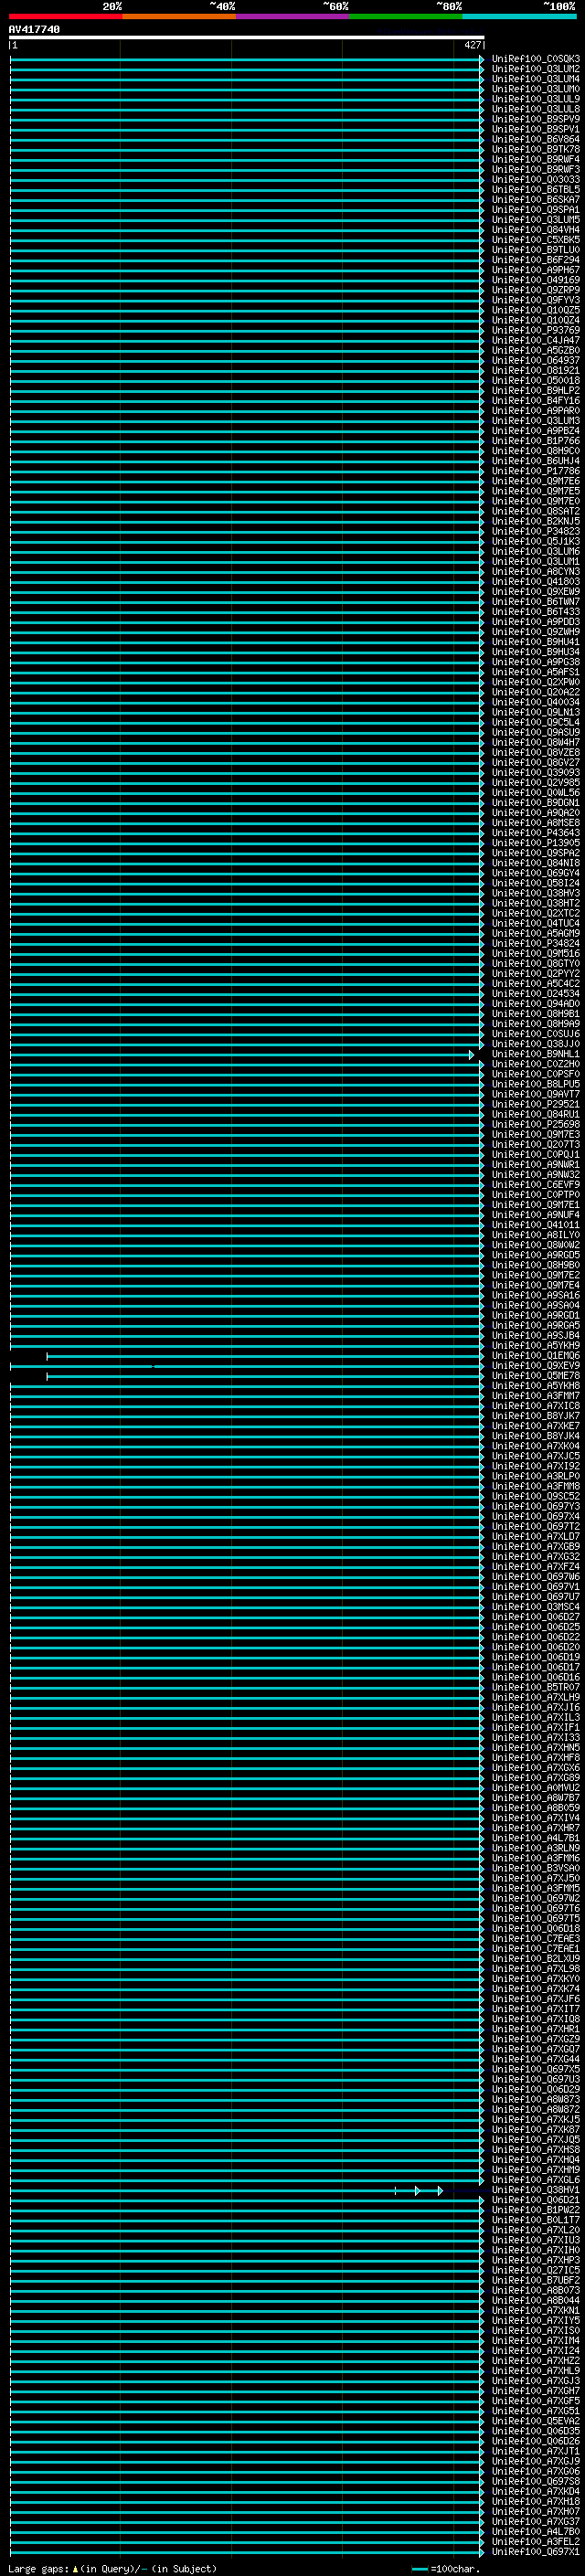Click the query end position 427
Viewport: 585px width, 2576px height.
[x=473, y=45]
